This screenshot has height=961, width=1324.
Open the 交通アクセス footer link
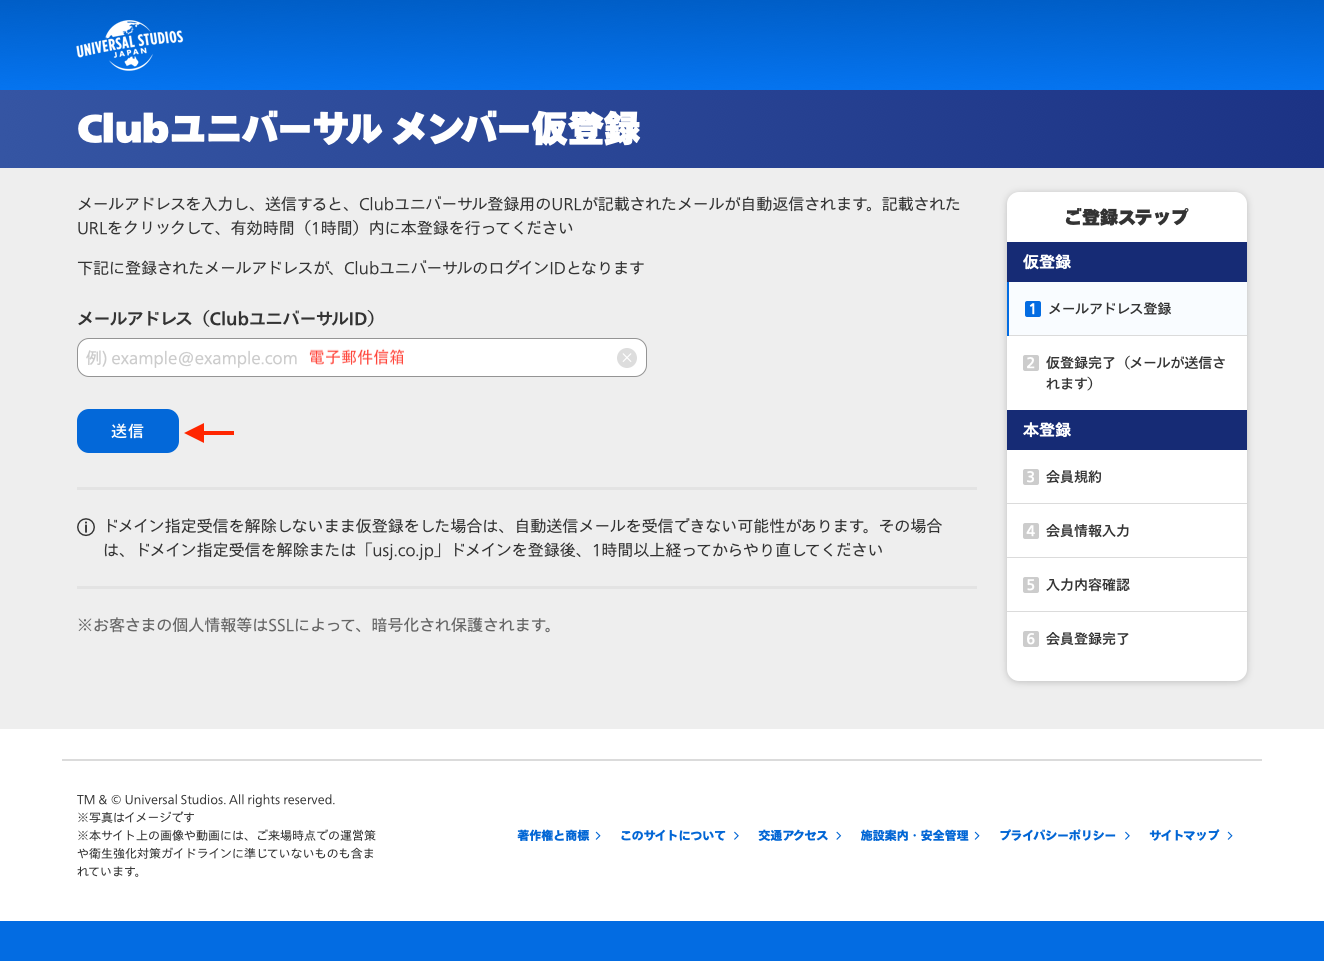pos(793,836)
